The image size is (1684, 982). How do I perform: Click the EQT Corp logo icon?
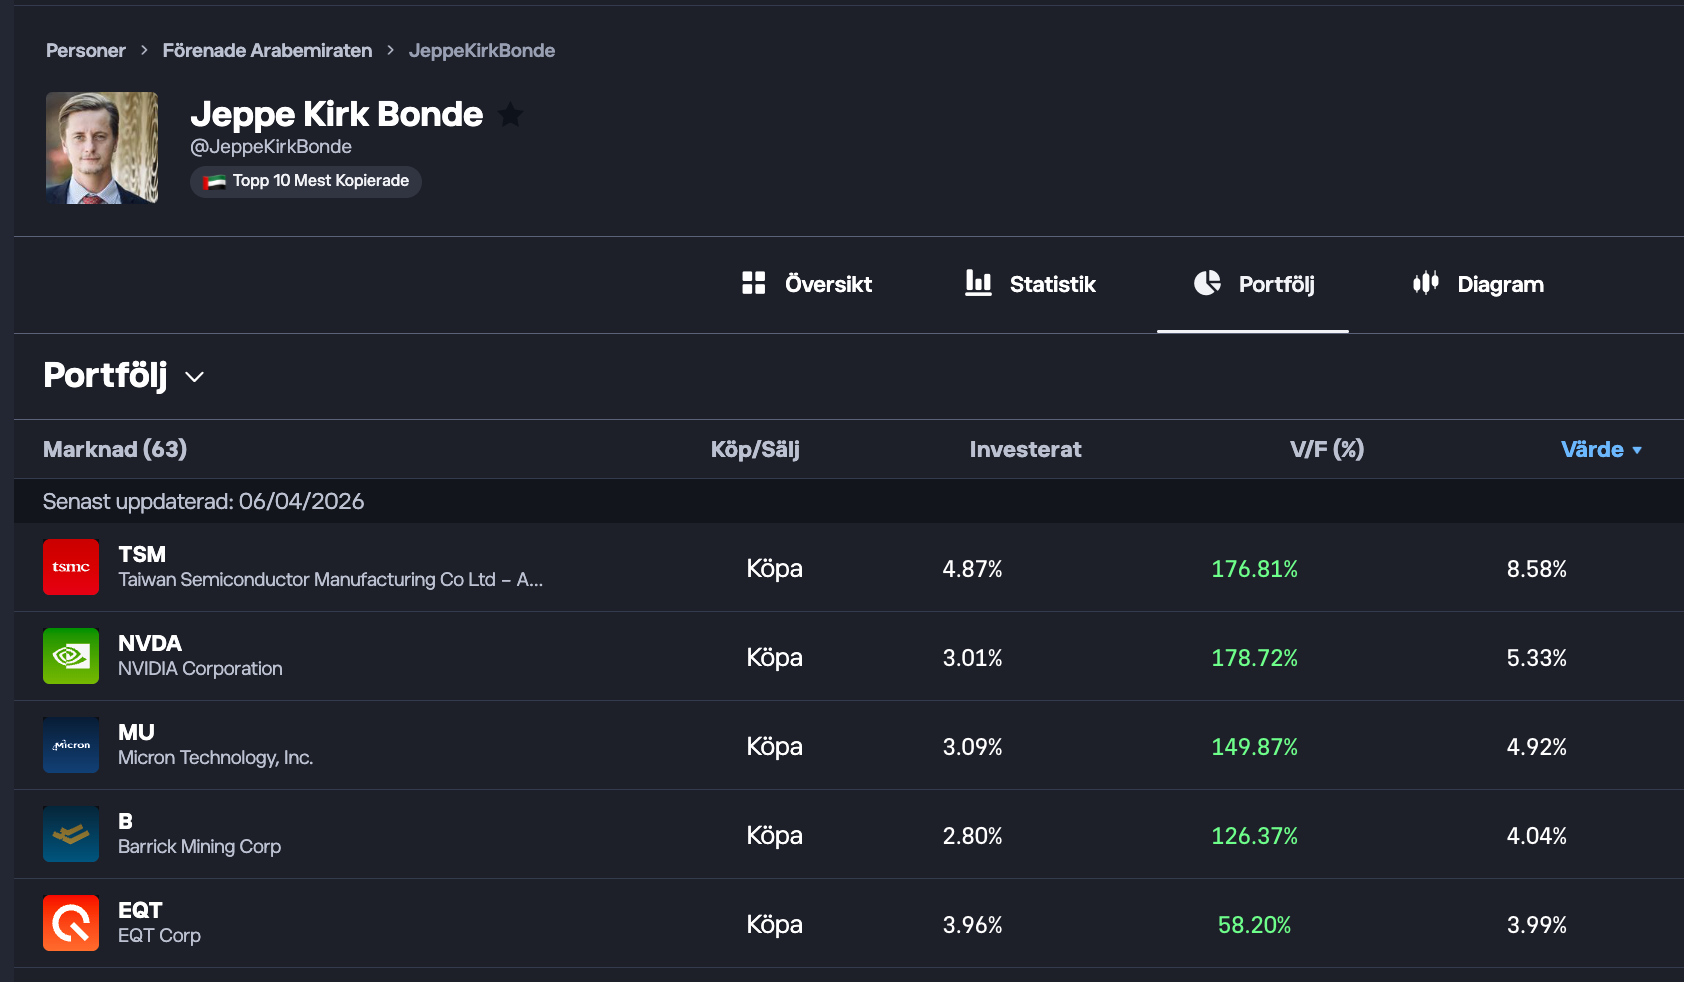pos(71,923)
